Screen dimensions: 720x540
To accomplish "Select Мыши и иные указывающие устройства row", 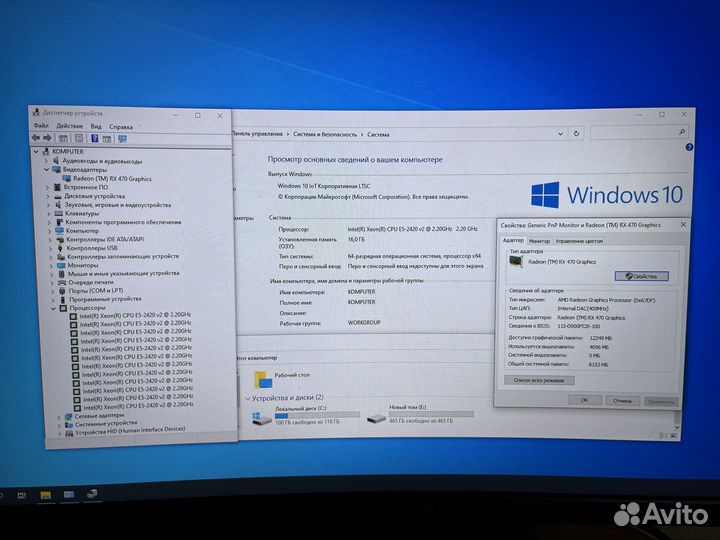I will point(124,273).
